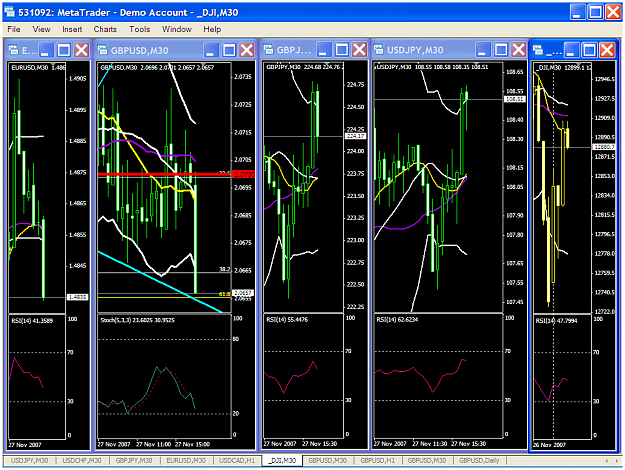
Task: Click the RSI(14) 41.3589 label in EURUSD chart
Action: coord(32,321)
